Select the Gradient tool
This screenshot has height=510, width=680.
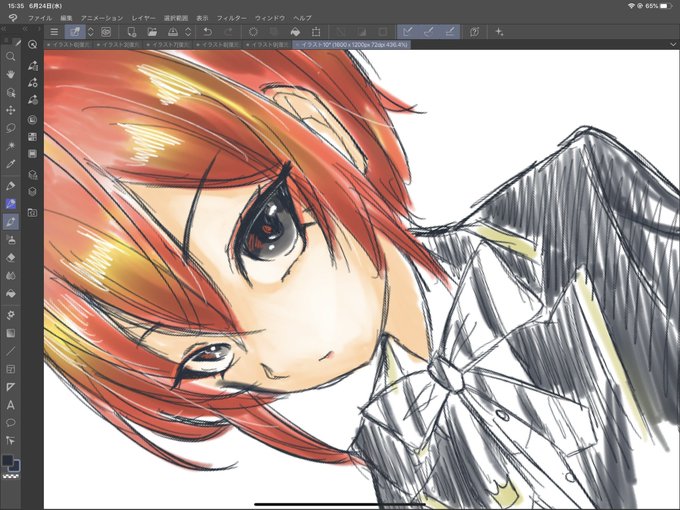[x=10, y=333]
